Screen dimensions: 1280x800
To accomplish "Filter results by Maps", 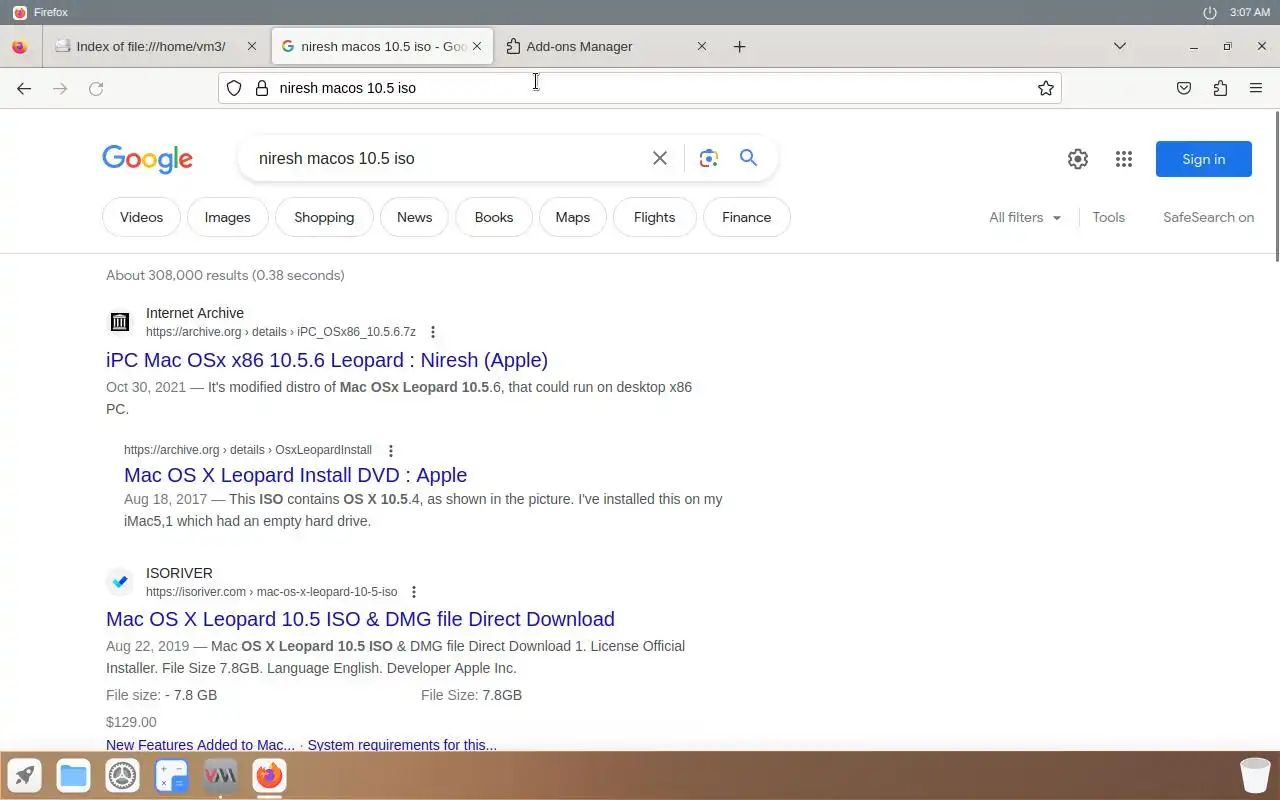I will pos(573,217).
